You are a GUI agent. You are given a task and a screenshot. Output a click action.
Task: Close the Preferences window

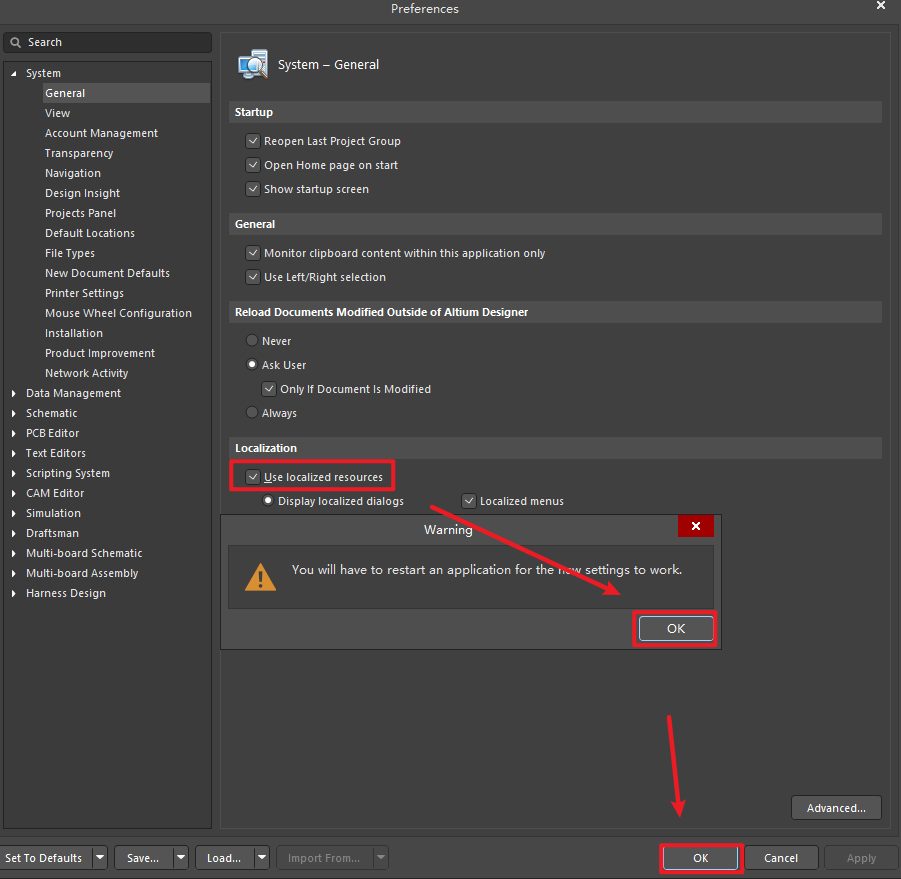880,6
